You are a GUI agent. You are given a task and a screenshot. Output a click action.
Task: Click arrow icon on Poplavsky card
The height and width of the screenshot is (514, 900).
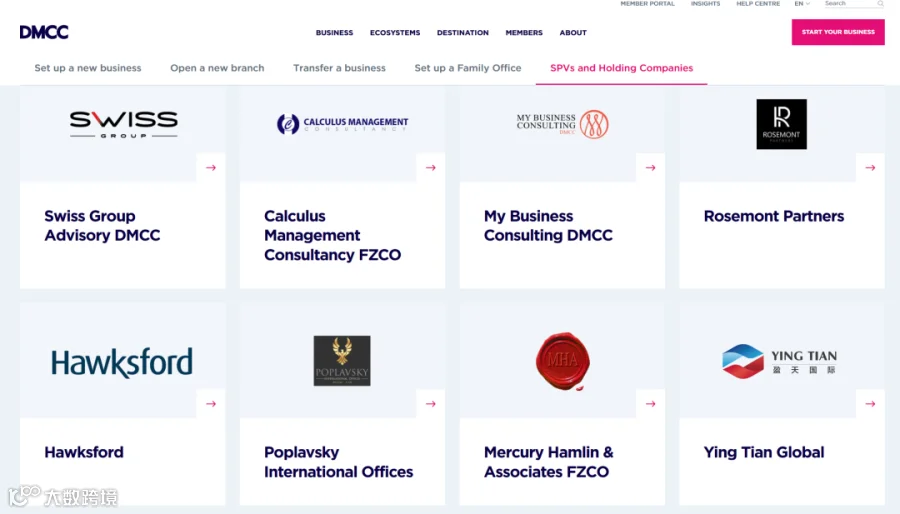(x=430, y=404)
